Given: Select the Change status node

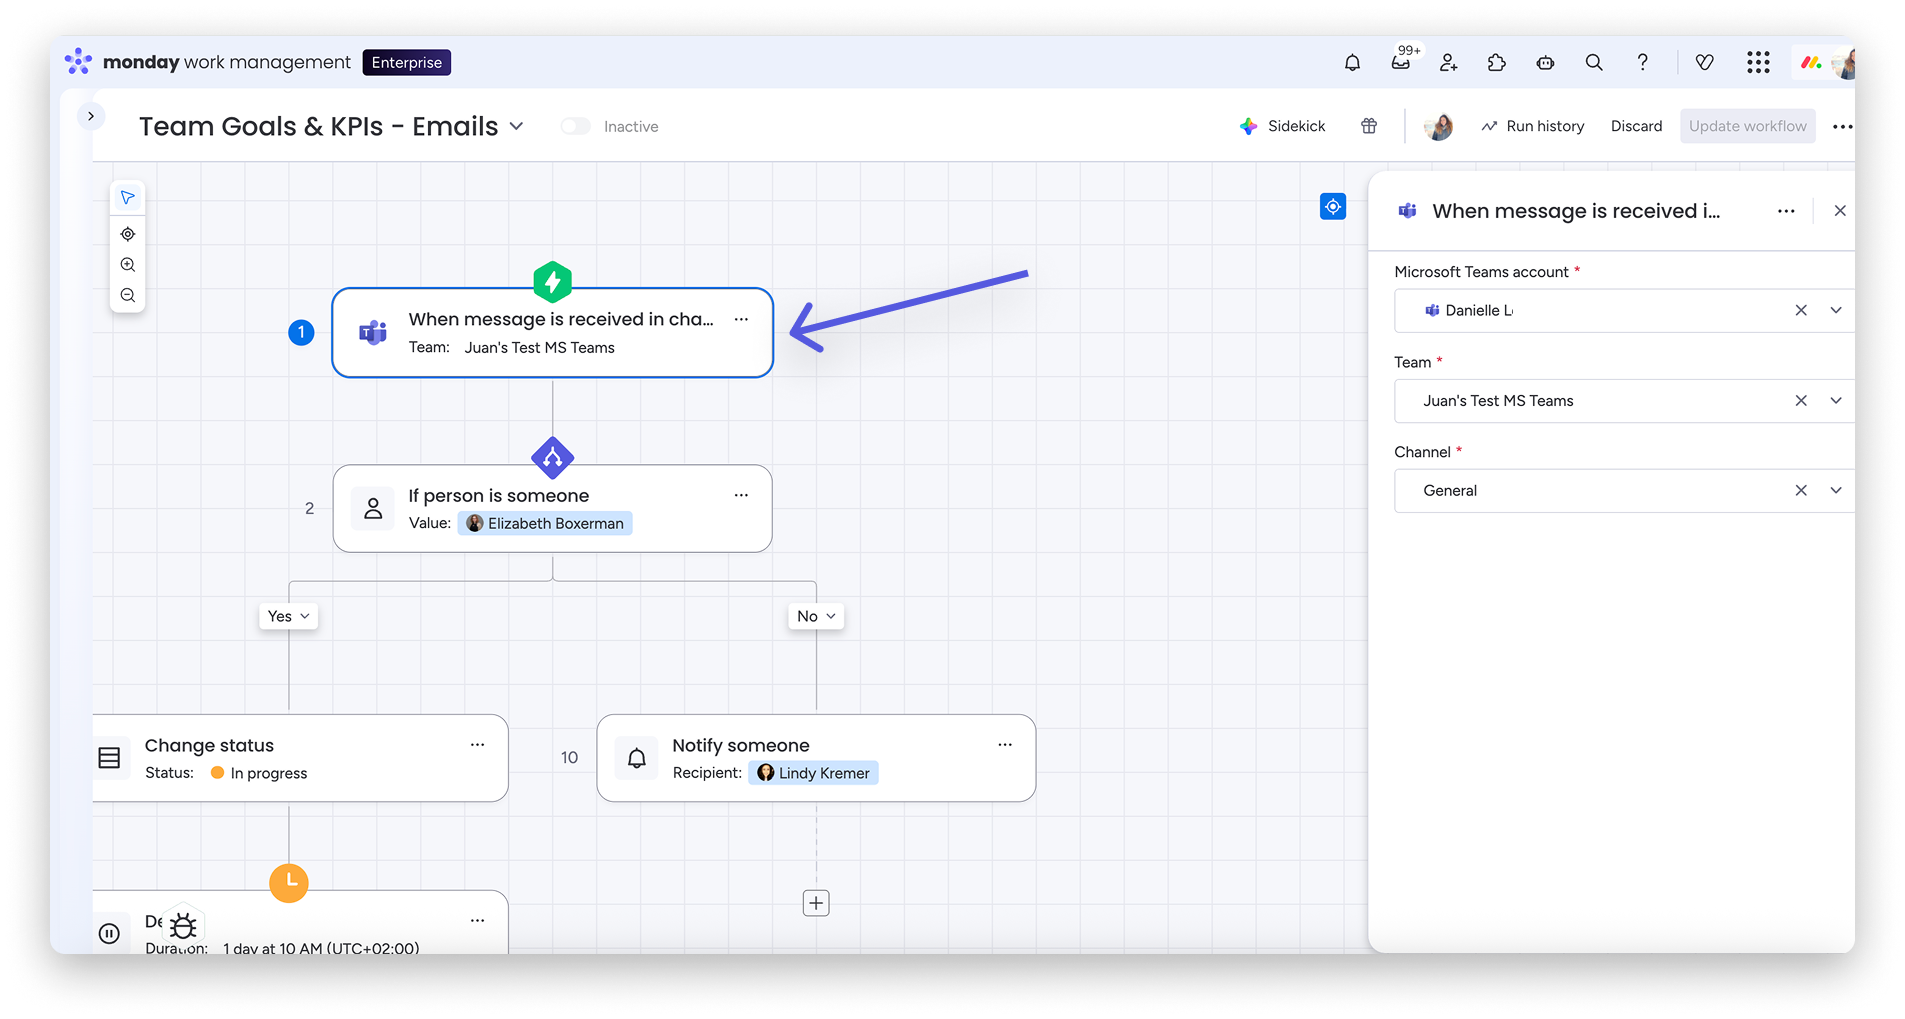Looking at the screenshot, I should (x=300, y=758).
